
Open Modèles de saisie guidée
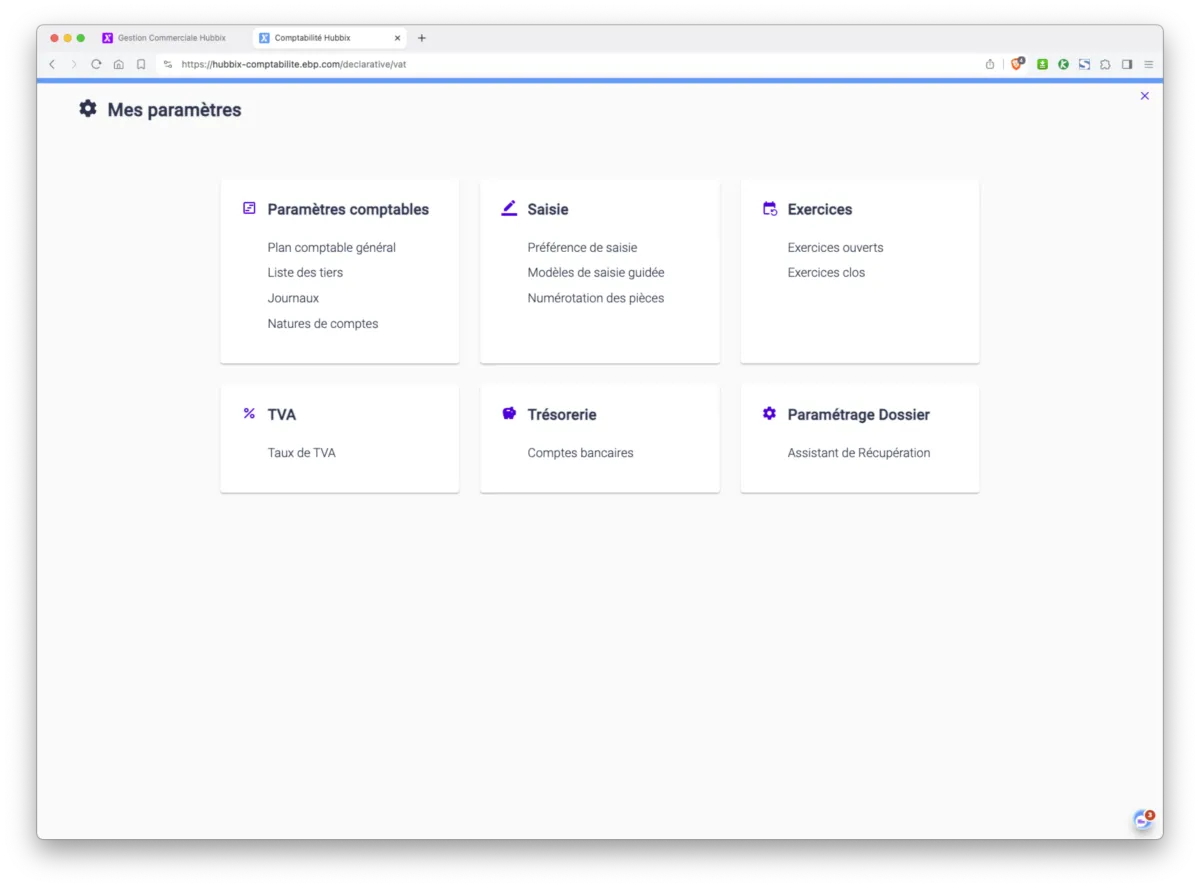coord(596,272)
